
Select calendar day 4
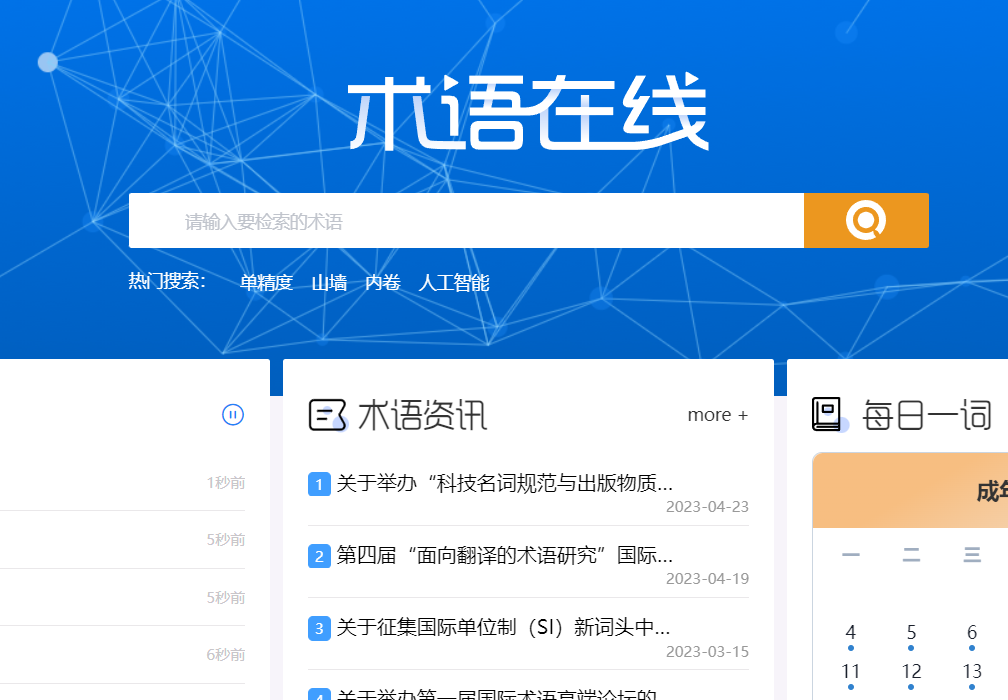pos(850,633)
